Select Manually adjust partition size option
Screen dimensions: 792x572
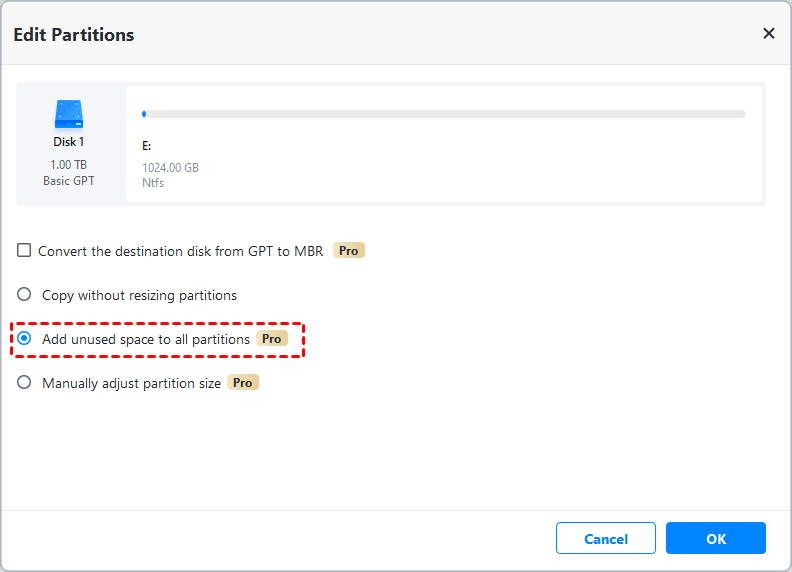24,383
